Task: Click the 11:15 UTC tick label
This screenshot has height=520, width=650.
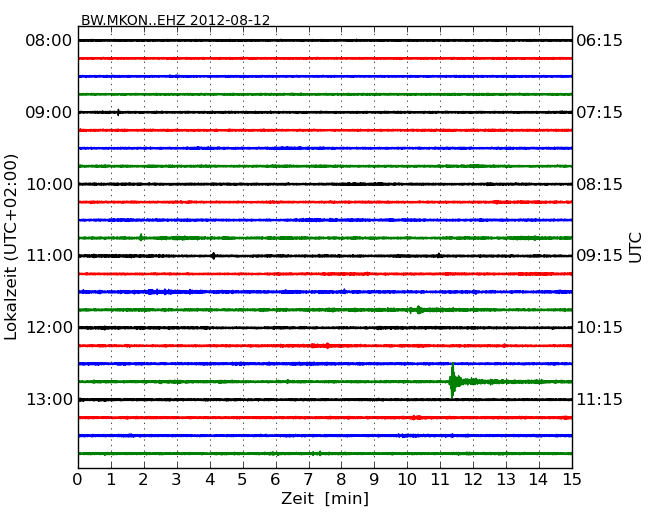Action: pos(599,399)
